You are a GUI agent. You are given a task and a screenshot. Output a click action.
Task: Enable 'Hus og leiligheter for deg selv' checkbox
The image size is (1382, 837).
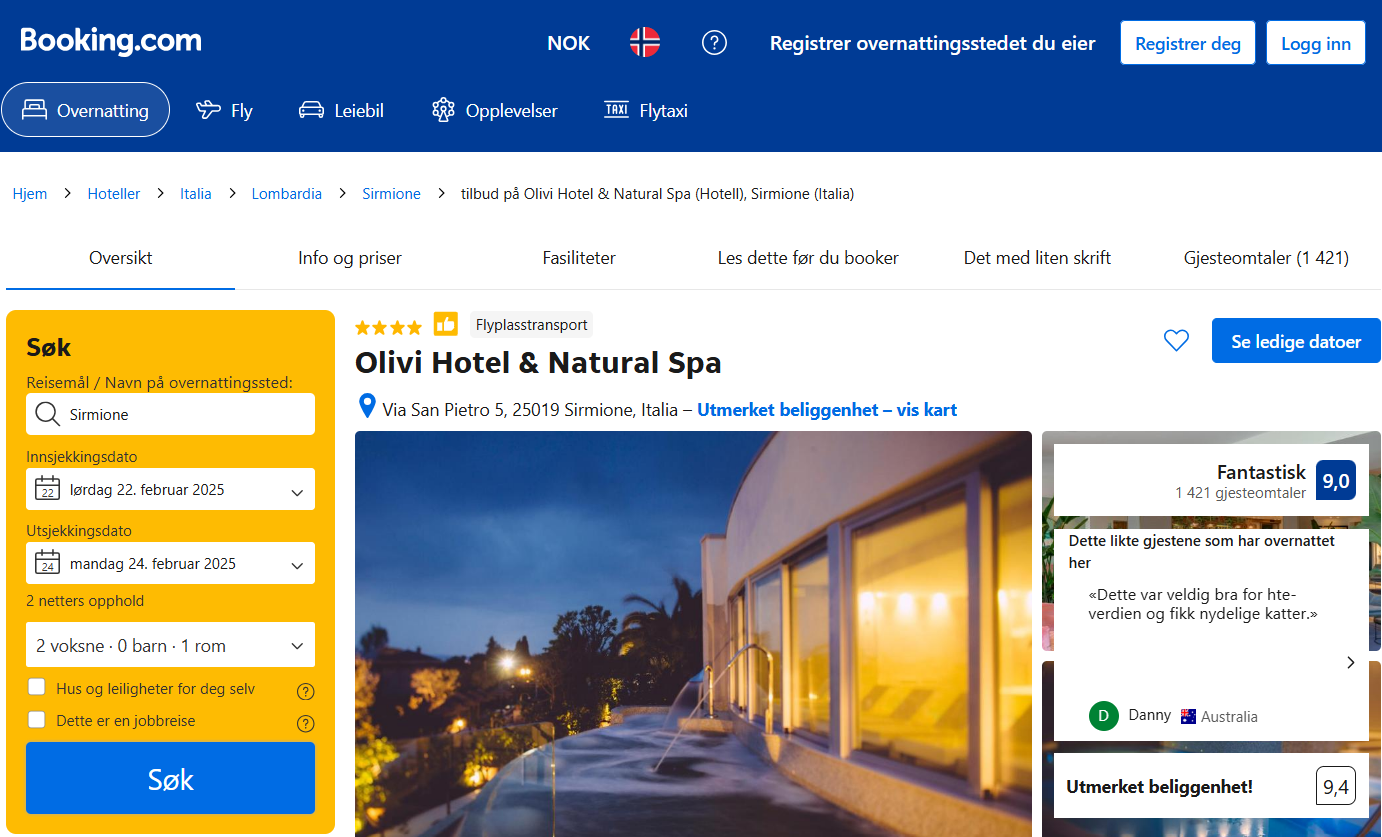tap(37, 688)
